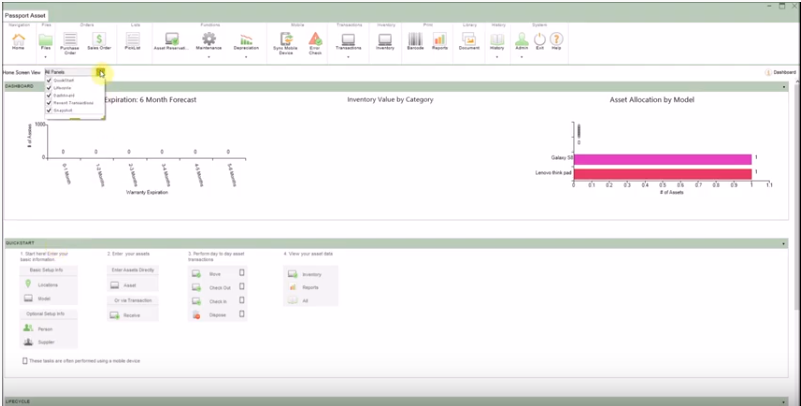Run the Error Check tool
This screenshot has height=406, width=801.
click(315, 43)
